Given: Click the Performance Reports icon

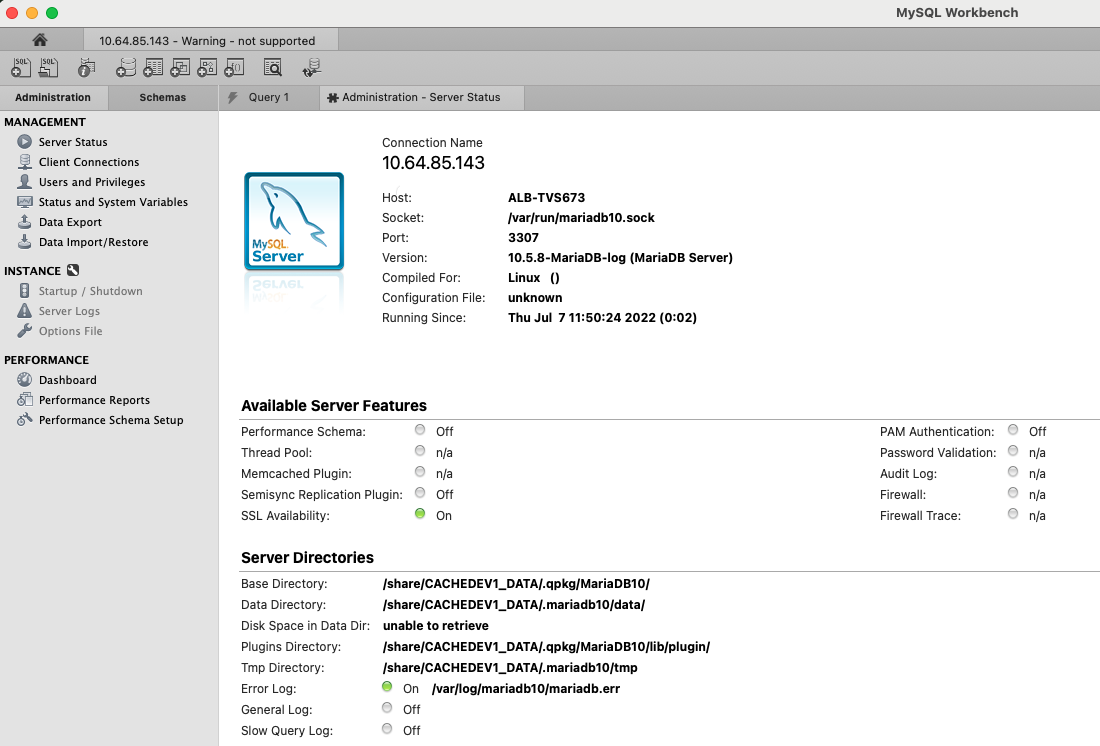Looking at the screenshot, I should [x=25, y=400].
